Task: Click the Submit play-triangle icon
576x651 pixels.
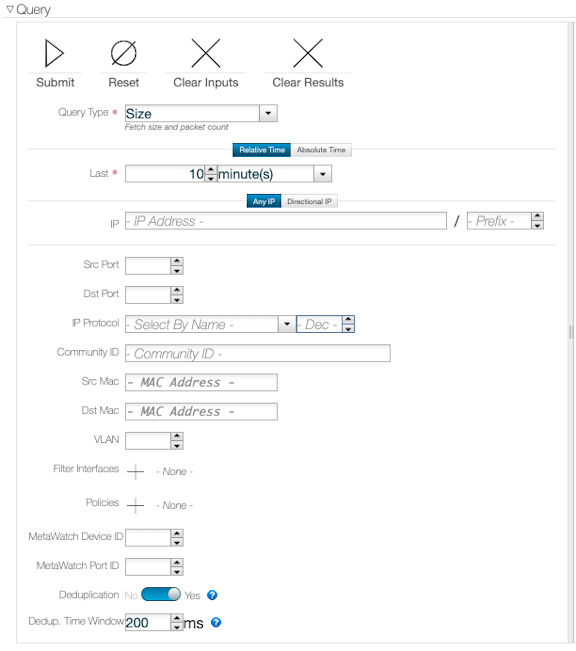Action: click(54, 53)
